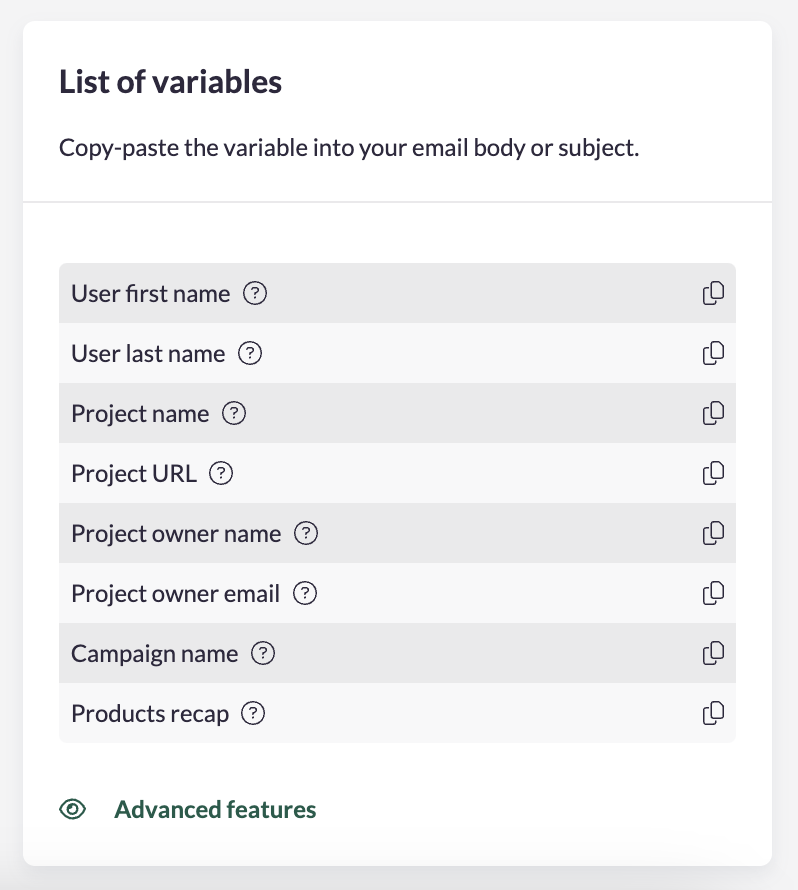Select the Campaign name row label
Image resolution: width=798 pixels, height=890 pixels.
pos(154,654)
